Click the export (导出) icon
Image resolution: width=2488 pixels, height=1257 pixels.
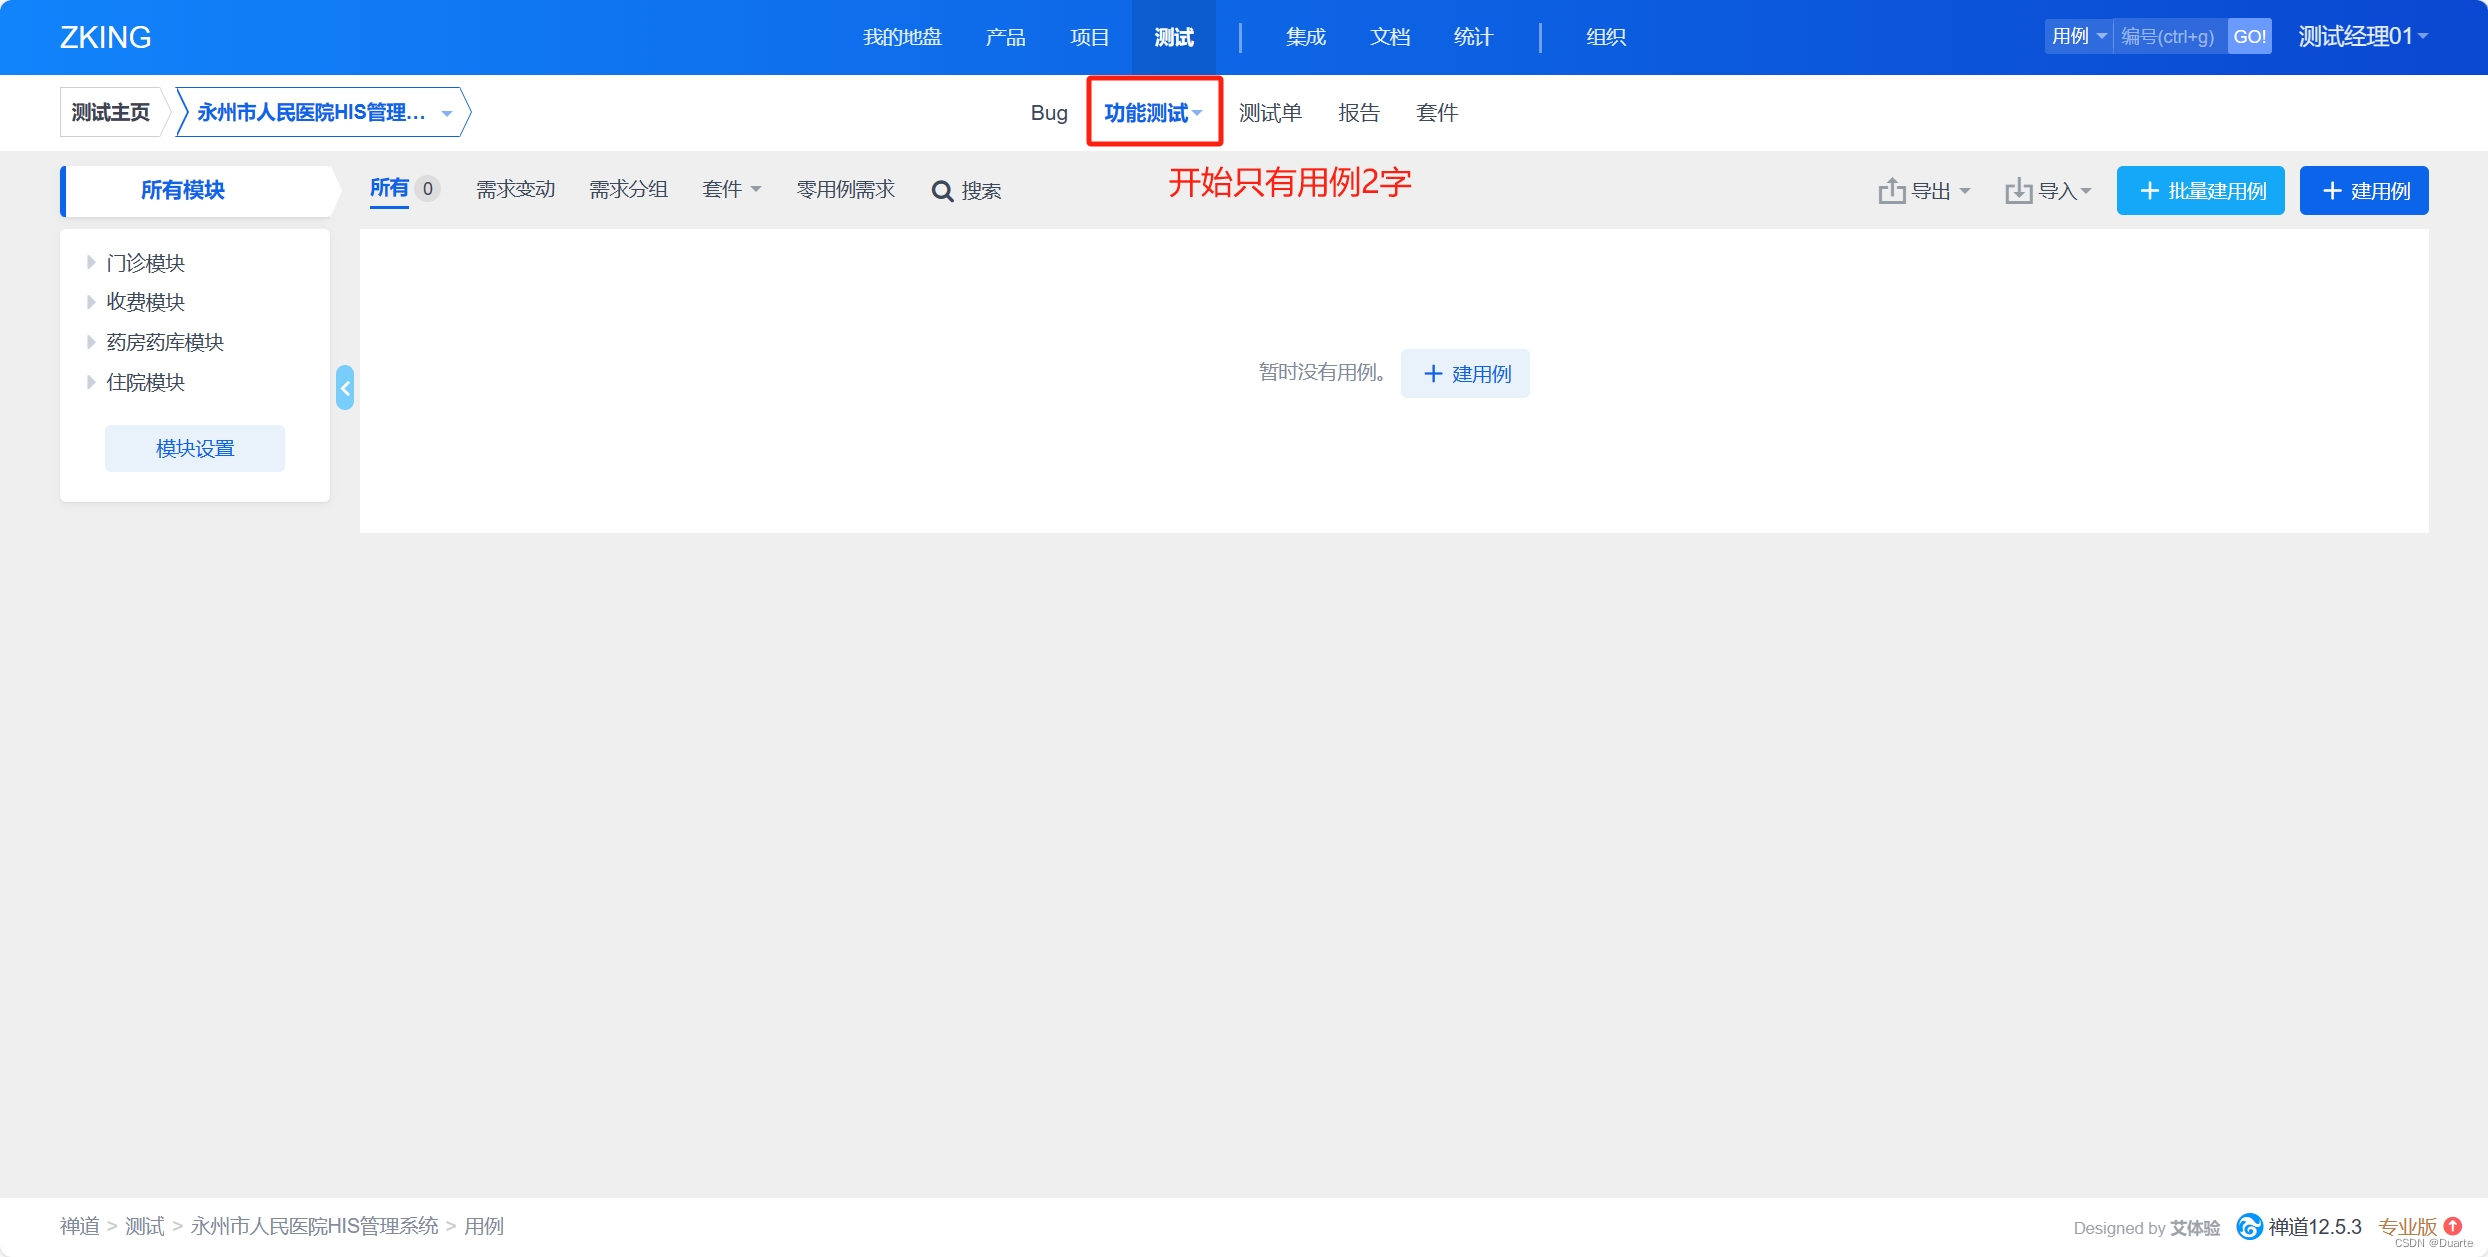[1891, 190]
